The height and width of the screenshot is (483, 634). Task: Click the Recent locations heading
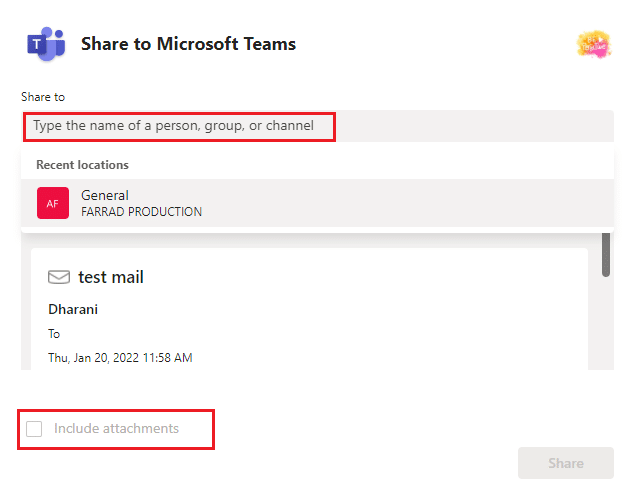coord(82,165)
